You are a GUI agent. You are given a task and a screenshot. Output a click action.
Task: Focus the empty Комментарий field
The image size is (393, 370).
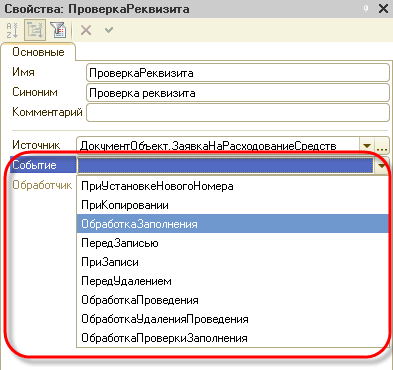238,112
